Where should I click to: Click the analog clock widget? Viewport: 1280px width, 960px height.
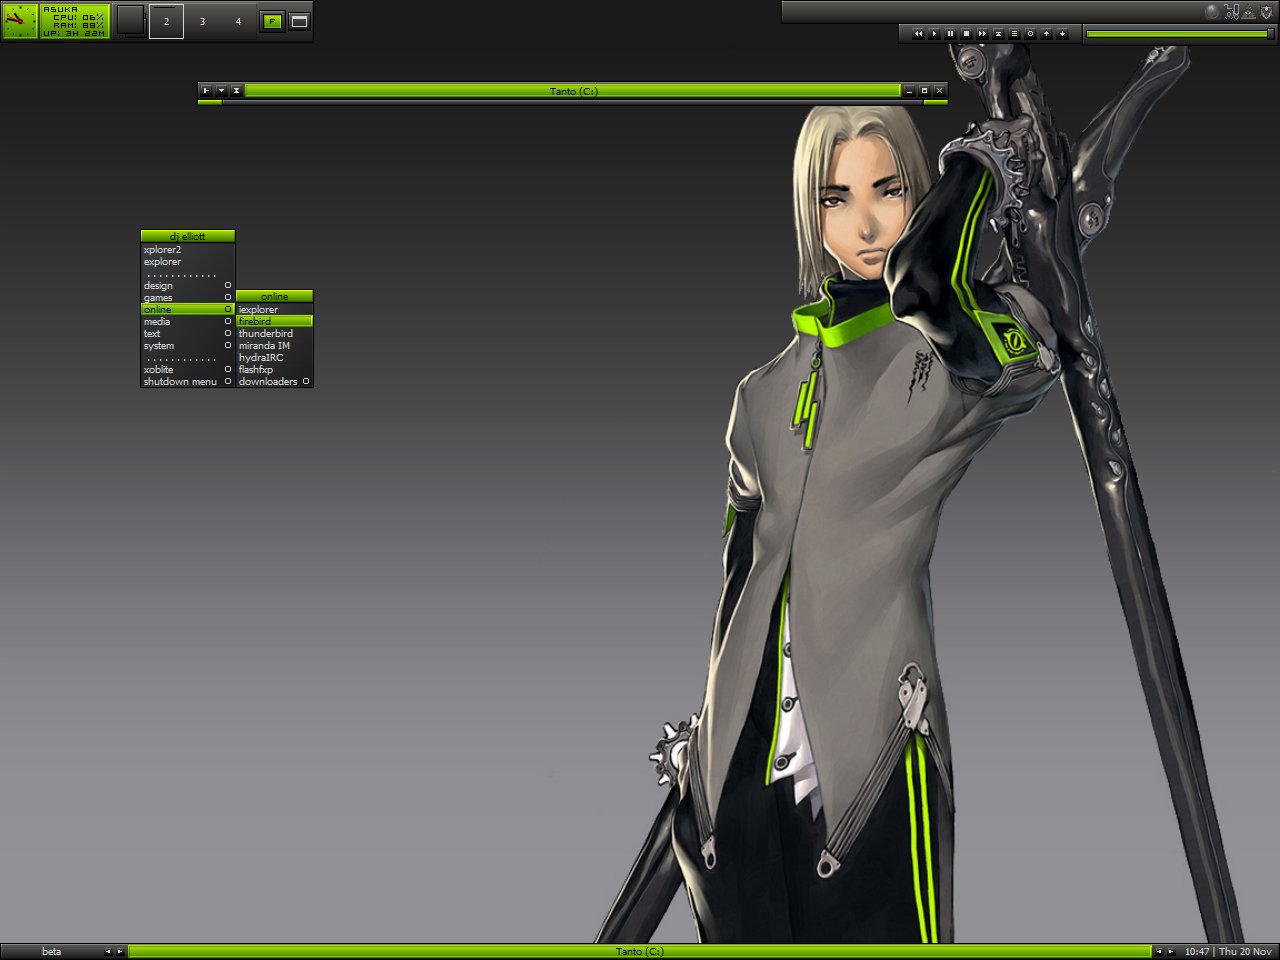click(x=20, y=21)
